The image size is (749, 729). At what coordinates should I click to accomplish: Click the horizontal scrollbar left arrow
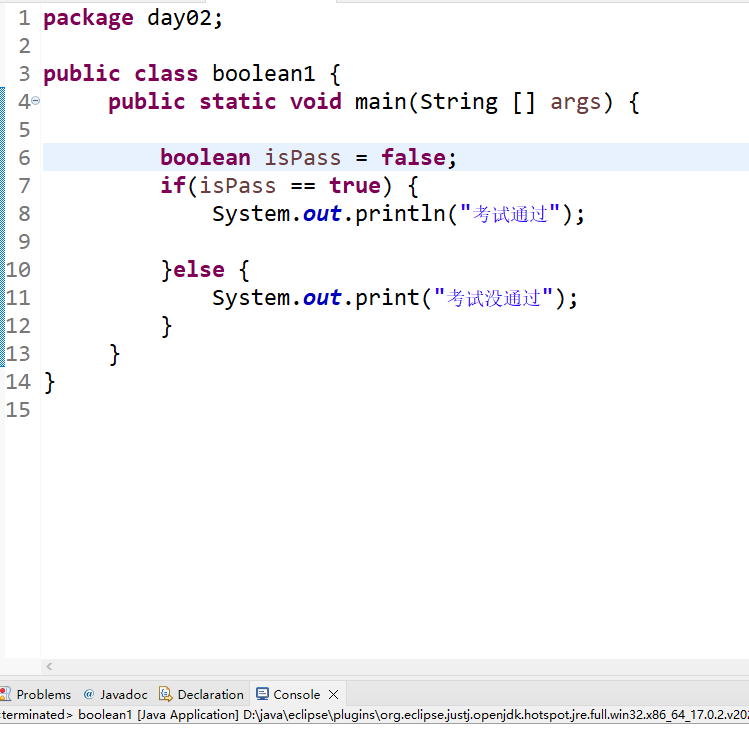tap(49, 666)
